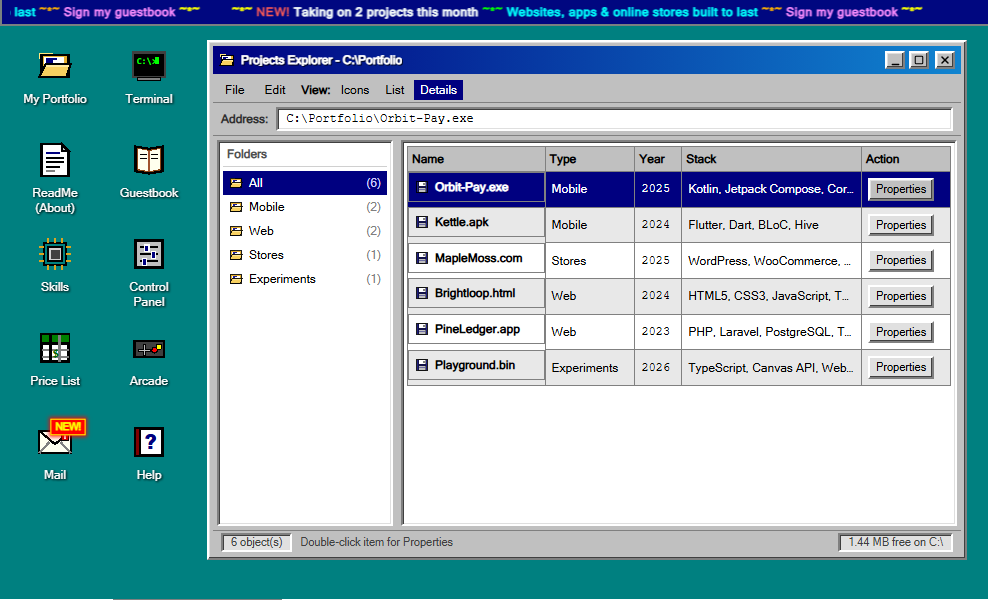Close the Projects Explorer window
The height and width of the screenshot is (600, 988).
(945, 60)
